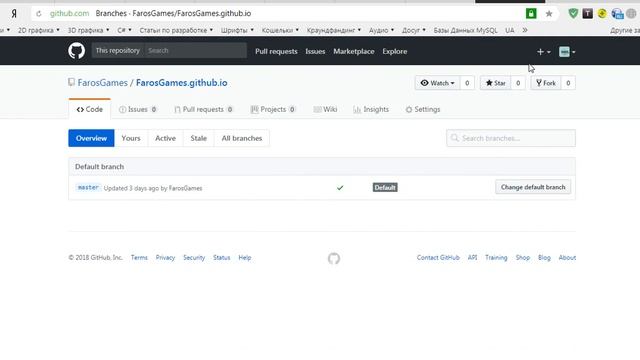Viewport: 640px width, 360px height.
Task: Click the This repository search scope label
Action: point(118,51)
